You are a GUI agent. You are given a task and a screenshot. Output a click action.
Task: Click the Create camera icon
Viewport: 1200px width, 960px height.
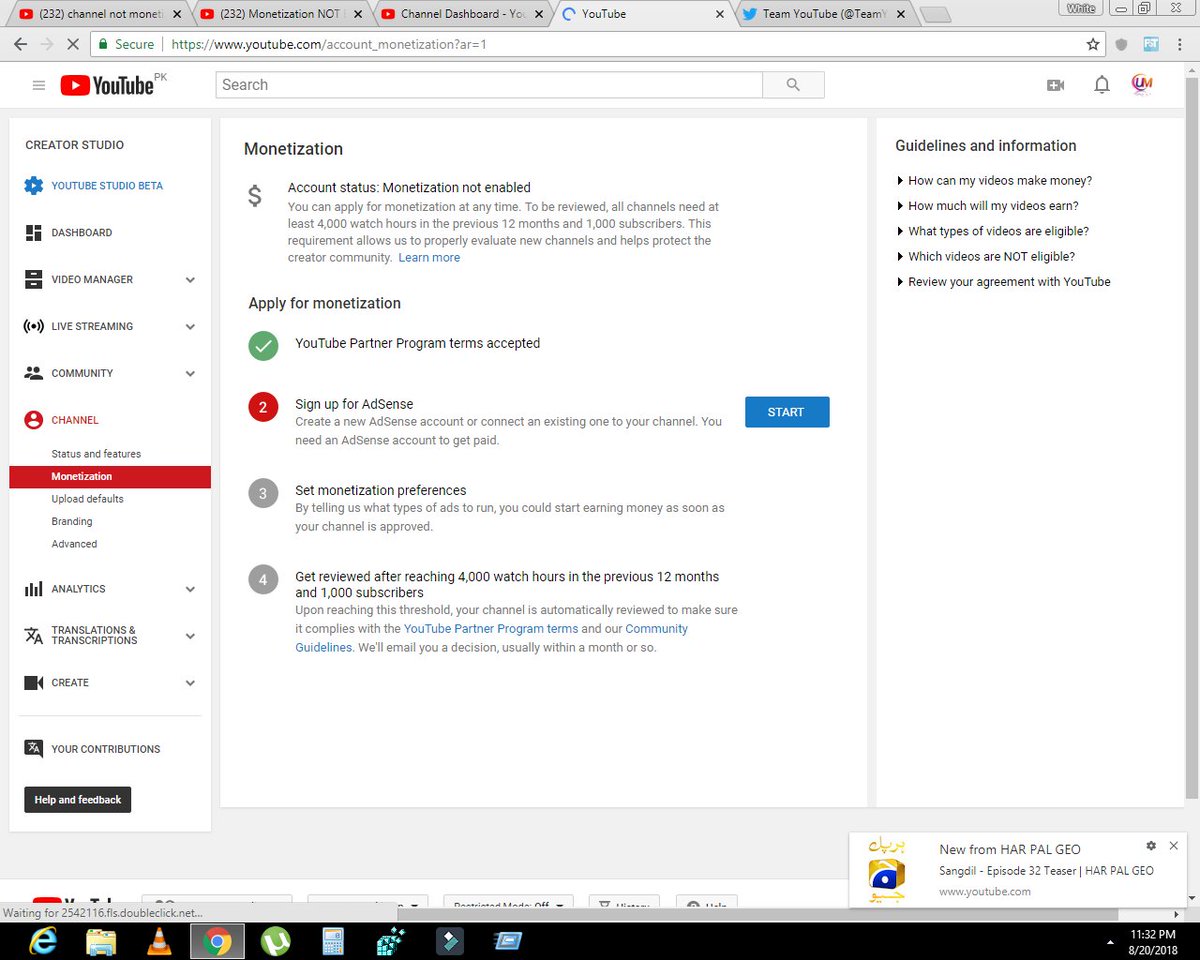pyautogui.click(x=33, y=683)
